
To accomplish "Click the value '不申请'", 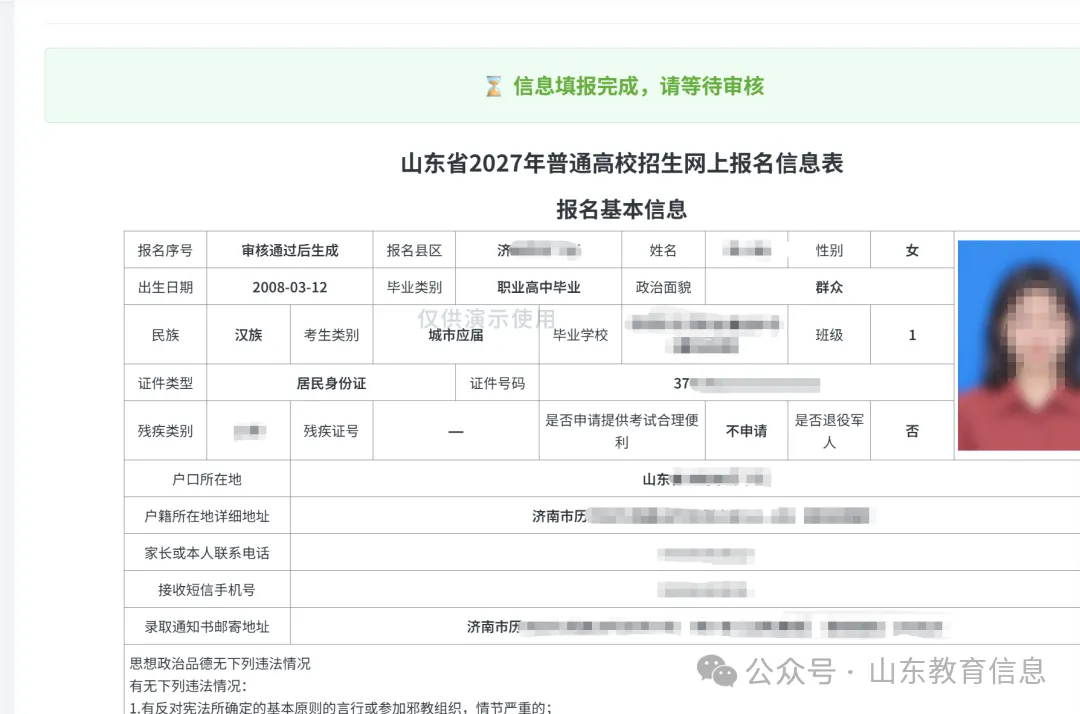I will (x=747, y=431).
